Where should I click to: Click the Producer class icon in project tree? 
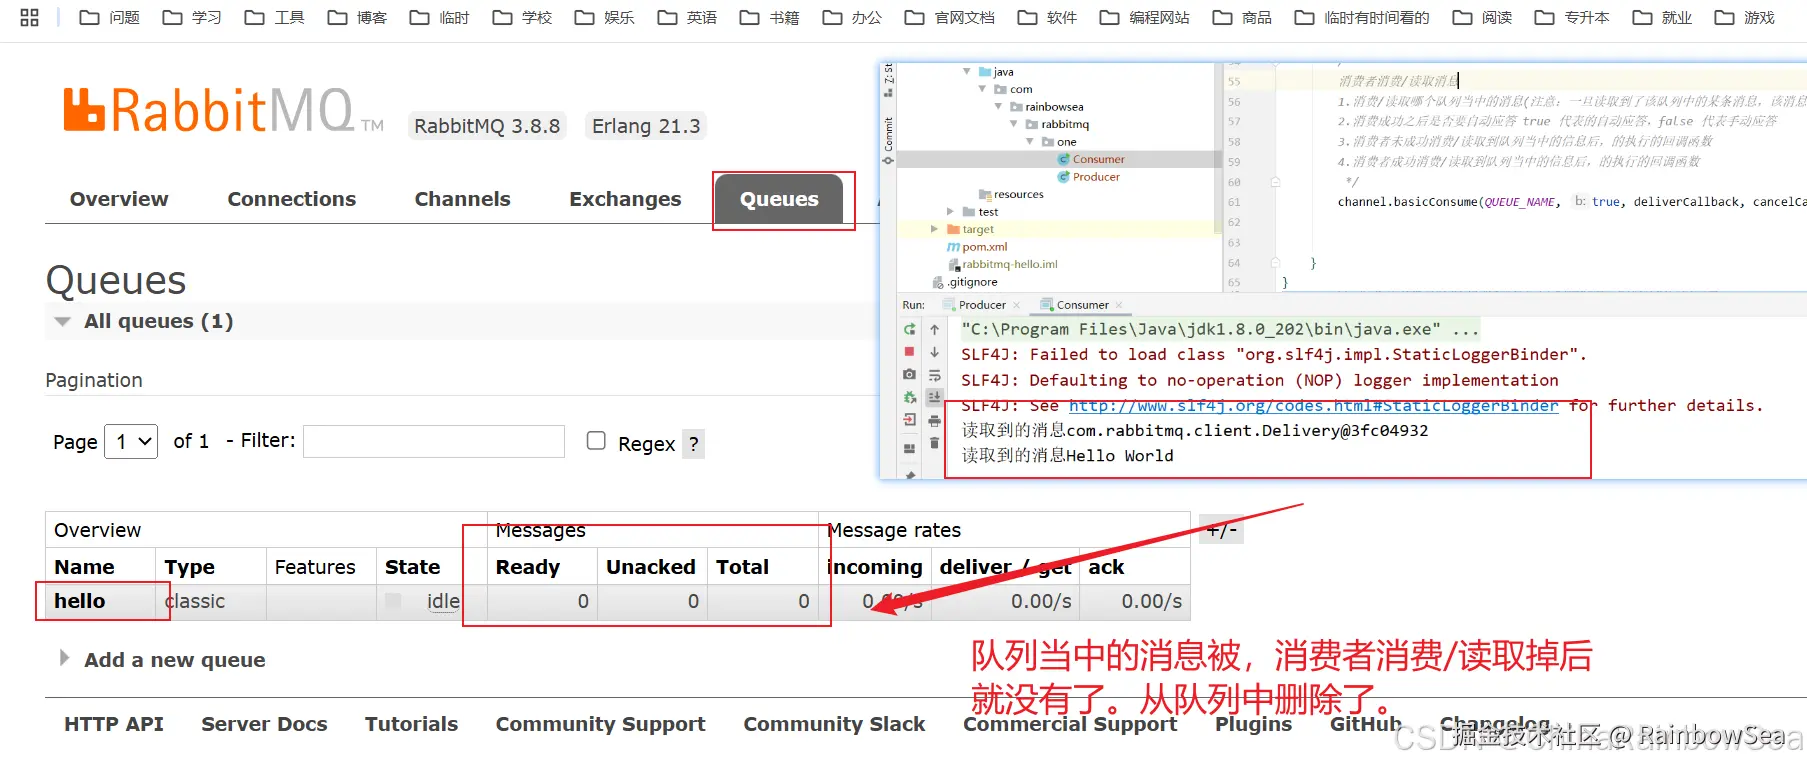[x=1064, y=177]
